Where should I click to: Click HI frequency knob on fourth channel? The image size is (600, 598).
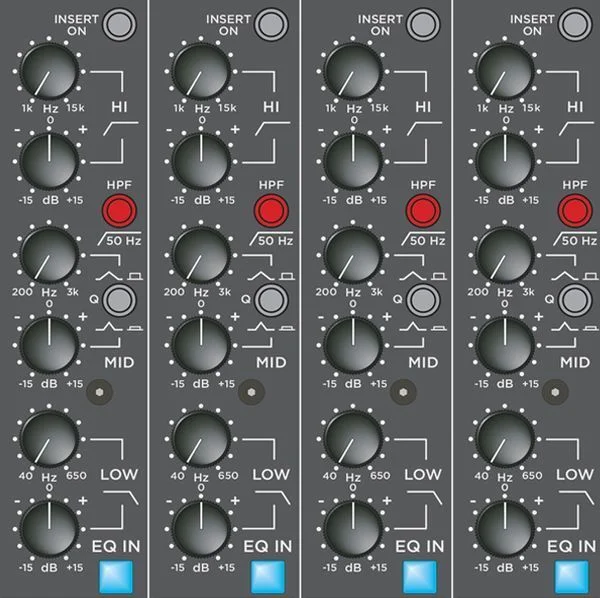tap(505, 72)
